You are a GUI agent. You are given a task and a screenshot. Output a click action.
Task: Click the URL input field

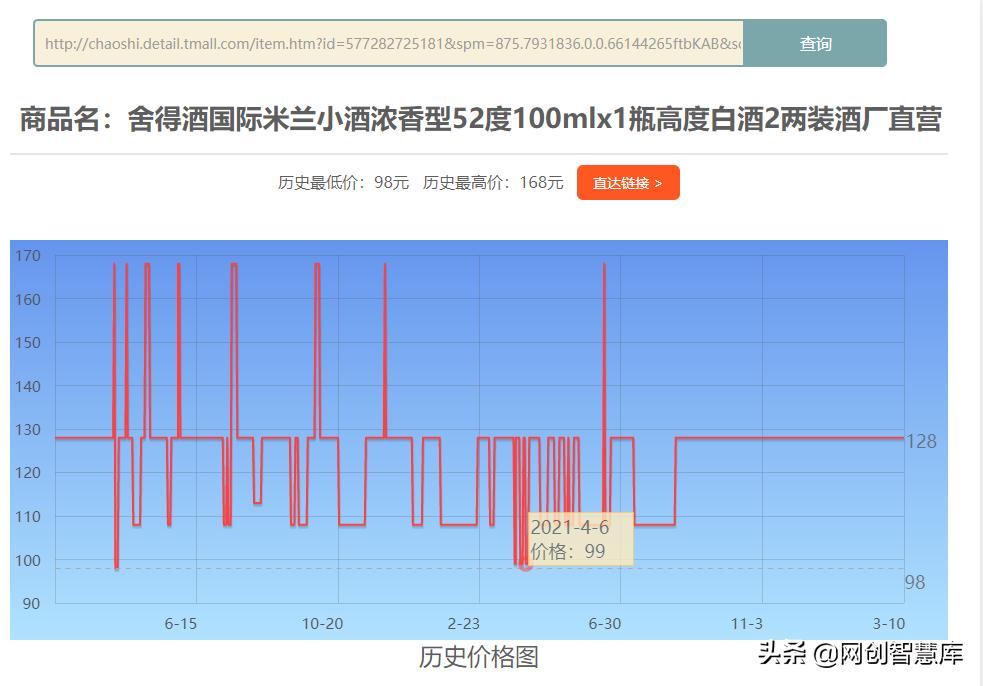(390, 43)
